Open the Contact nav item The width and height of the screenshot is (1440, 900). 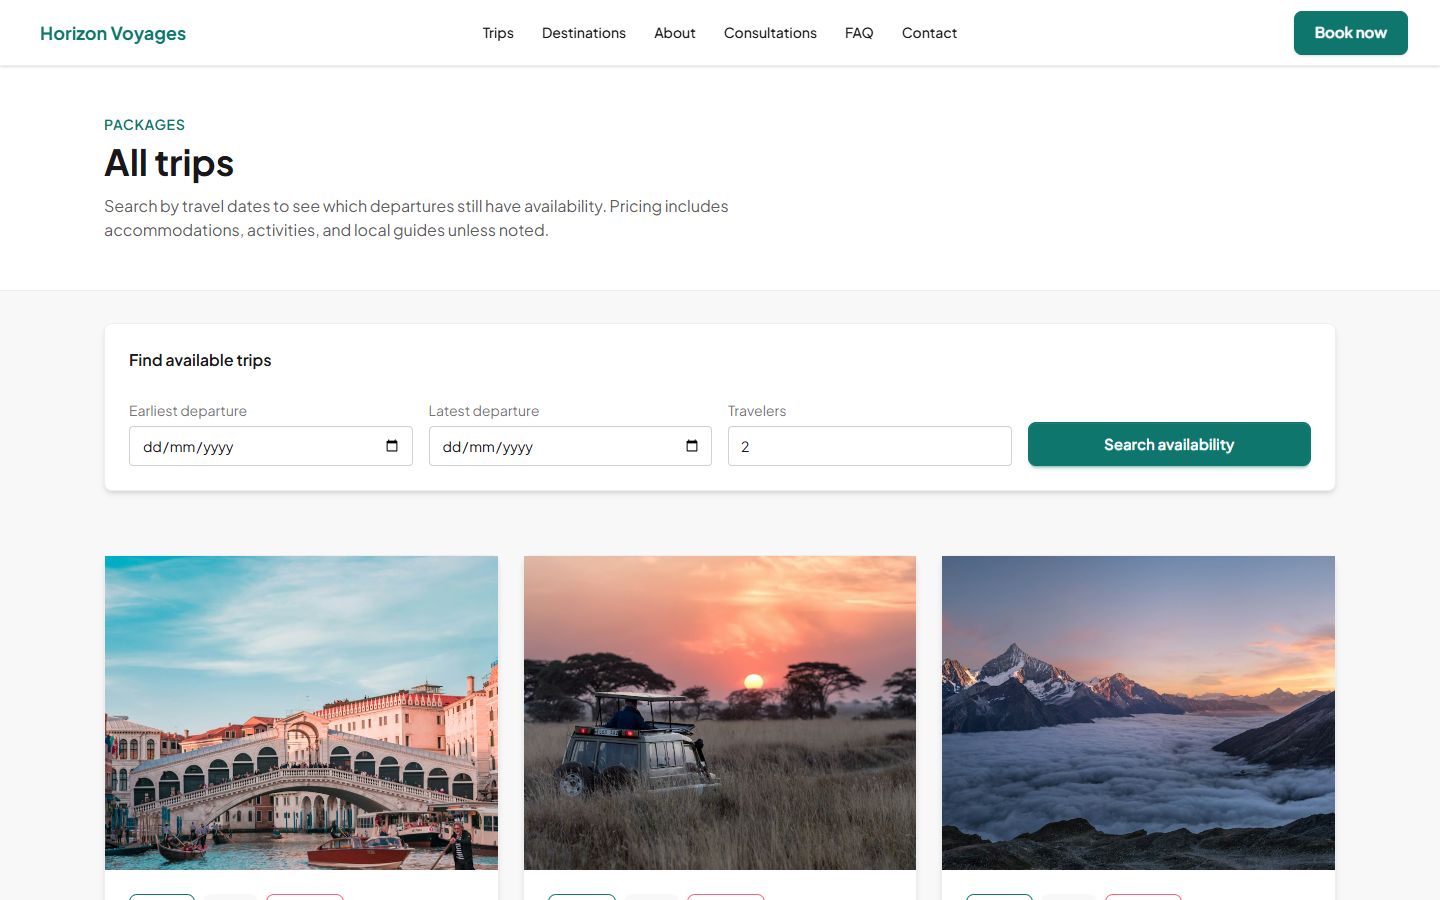point(929,33)
